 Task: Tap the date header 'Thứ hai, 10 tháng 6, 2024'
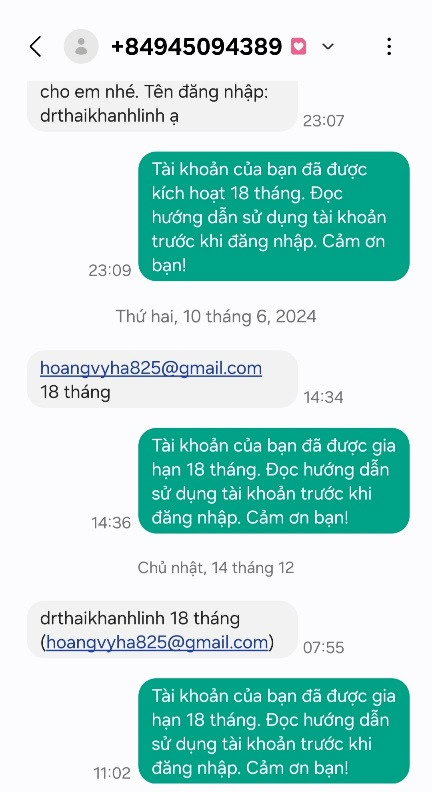216,316
